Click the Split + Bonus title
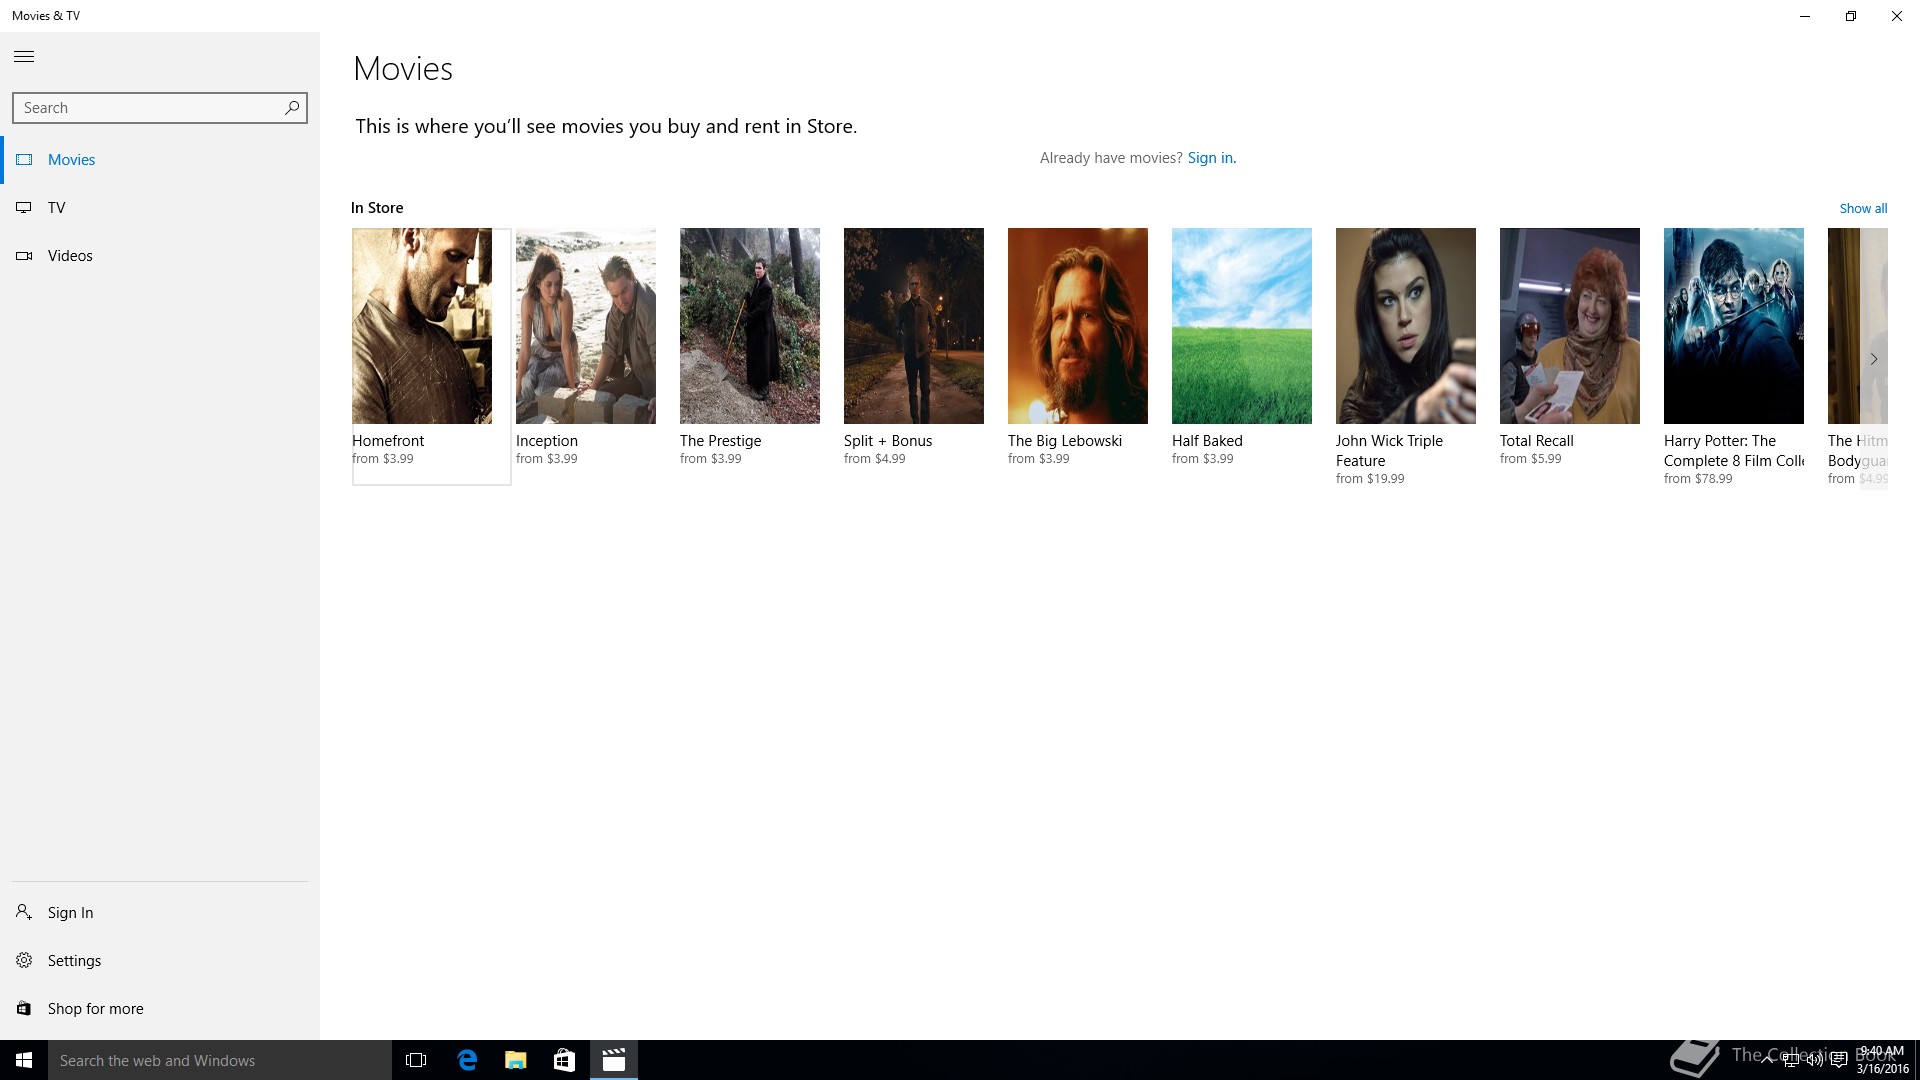This screenshot has height=1080, width=1920. (888, 441)
